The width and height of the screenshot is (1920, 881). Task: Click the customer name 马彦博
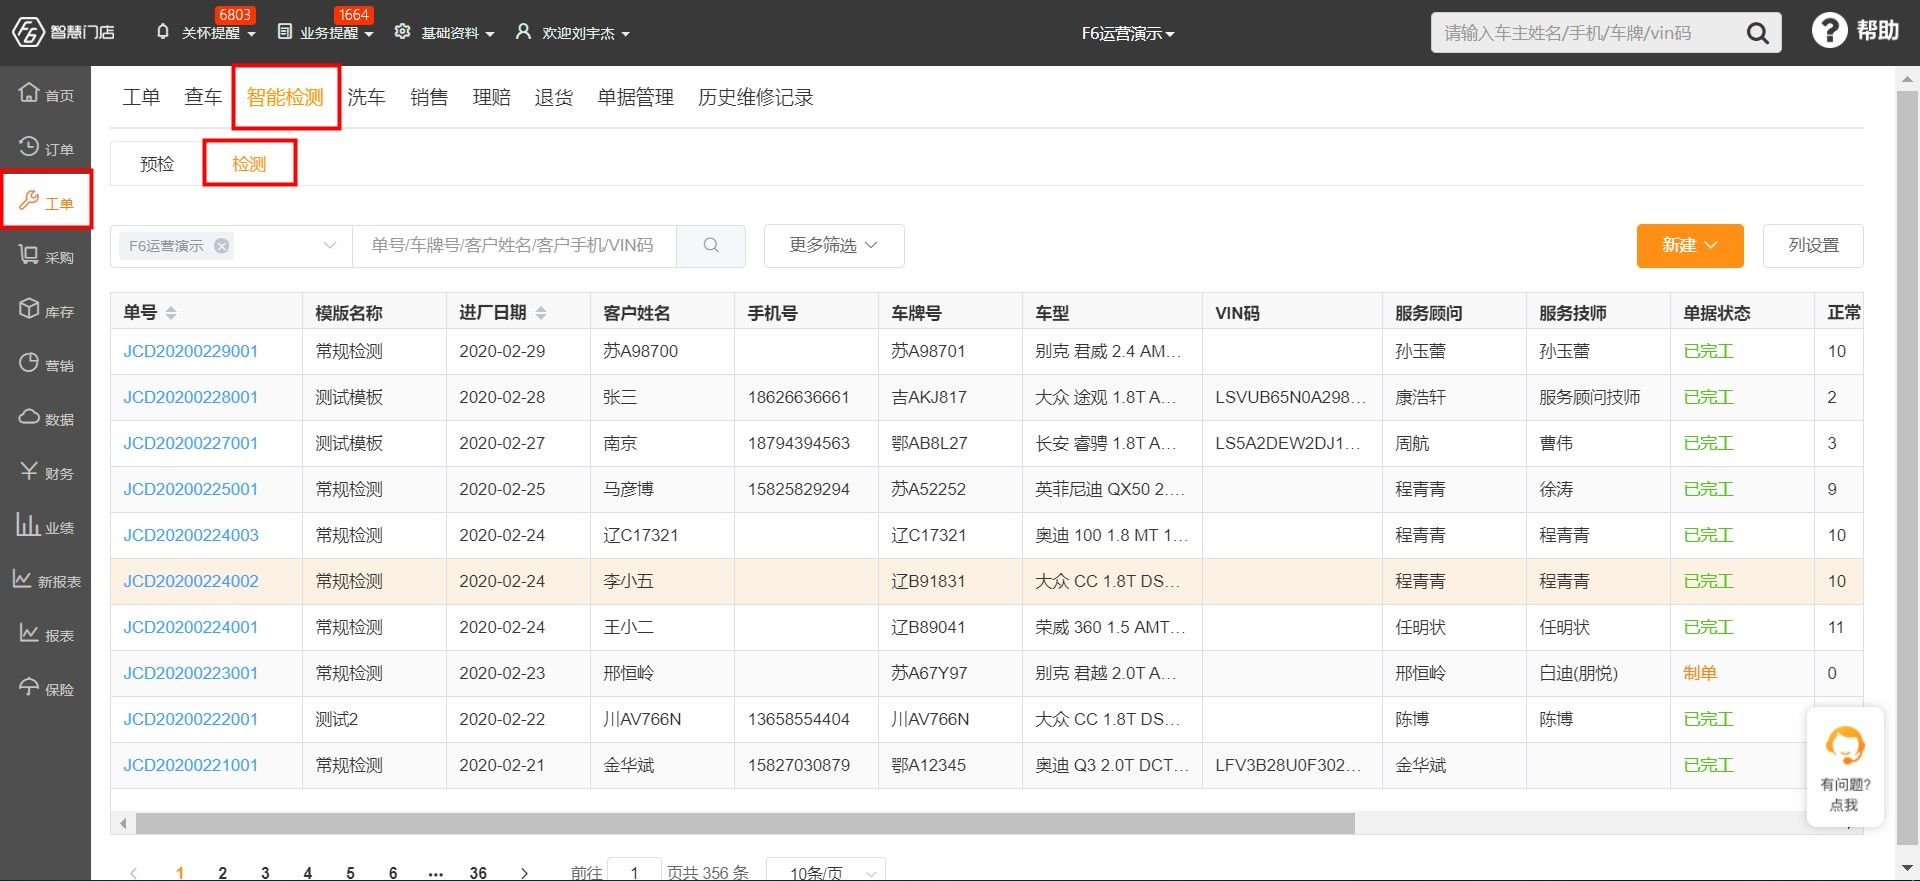628,489
